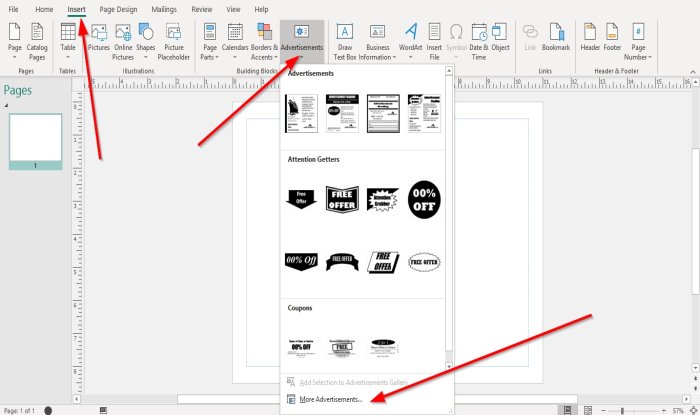Select the Draw Text Box tool
The height and width of the screenshot is (415, 700).
345,37
